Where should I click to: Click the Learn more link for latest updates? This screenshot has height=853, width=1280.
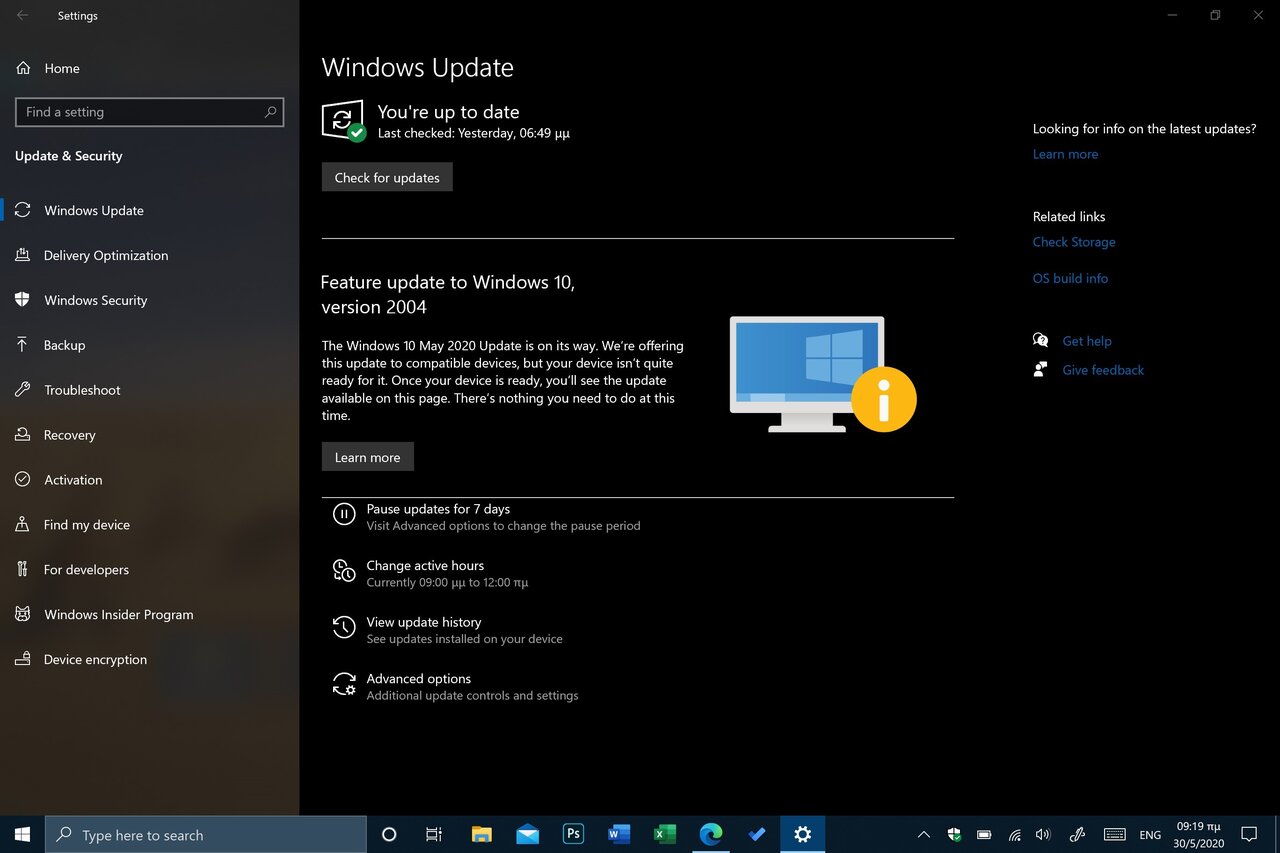(1065, 154)
